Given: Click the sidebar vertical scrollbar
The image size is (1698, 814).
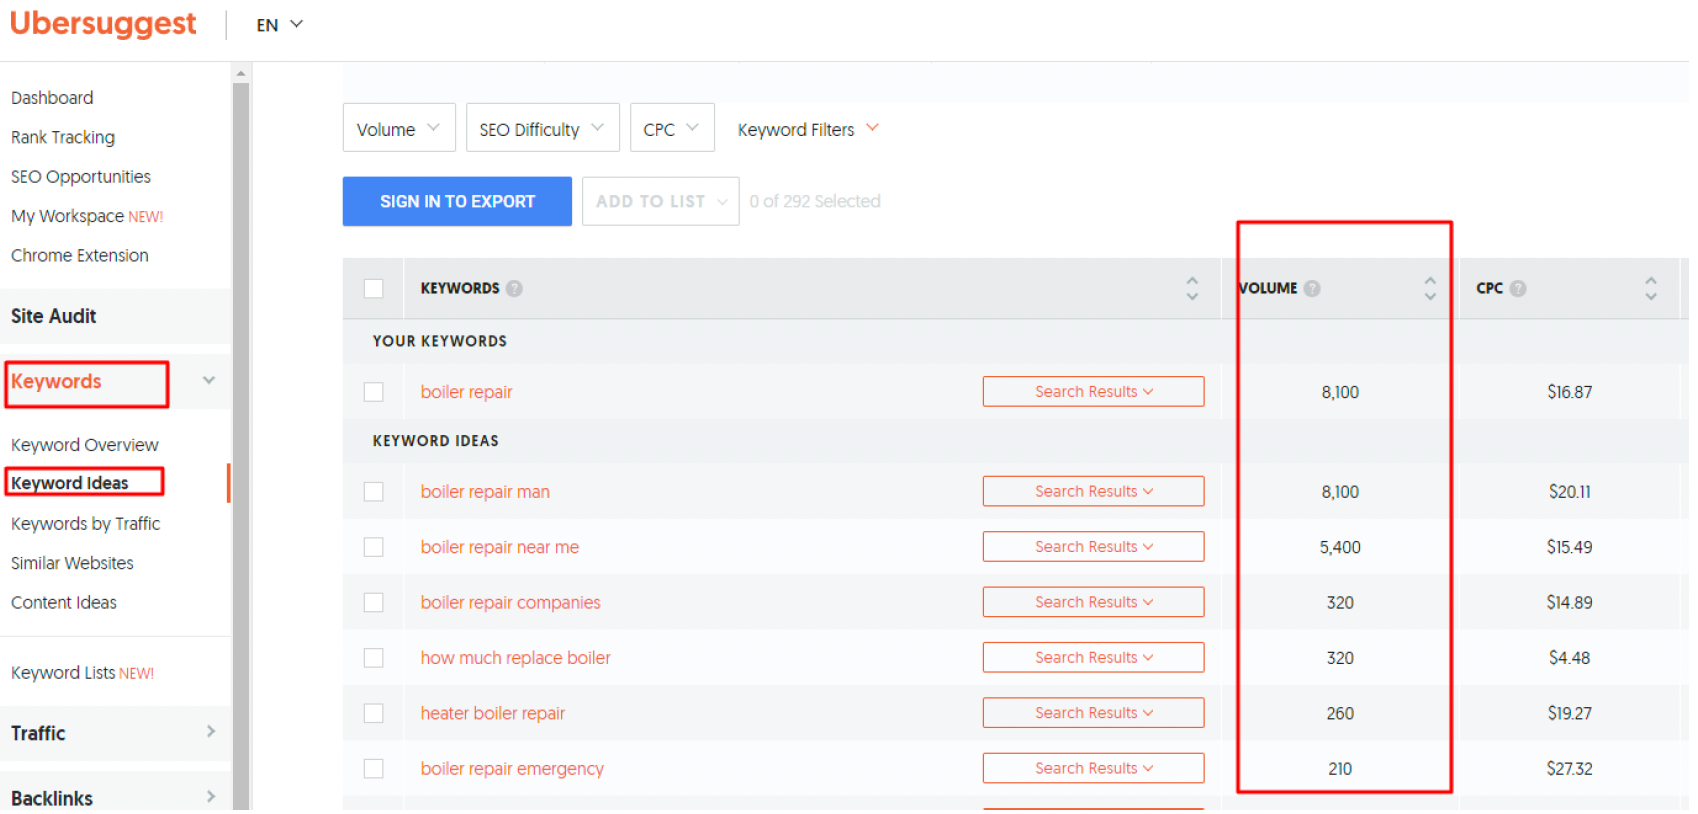Looking at the screenshot, I should tap(240, 445).
